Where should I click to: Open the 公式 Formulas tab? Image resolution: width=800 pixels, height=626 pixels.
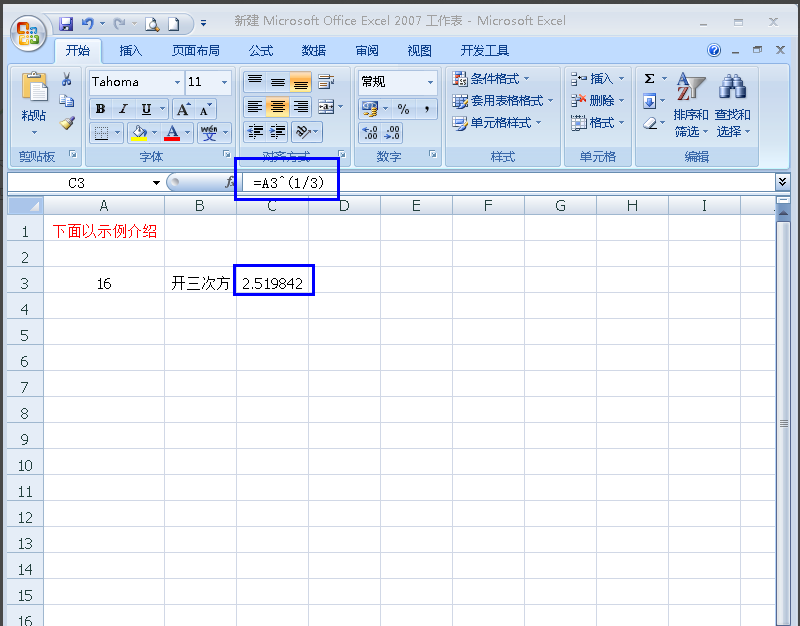(x=261, y=51)
